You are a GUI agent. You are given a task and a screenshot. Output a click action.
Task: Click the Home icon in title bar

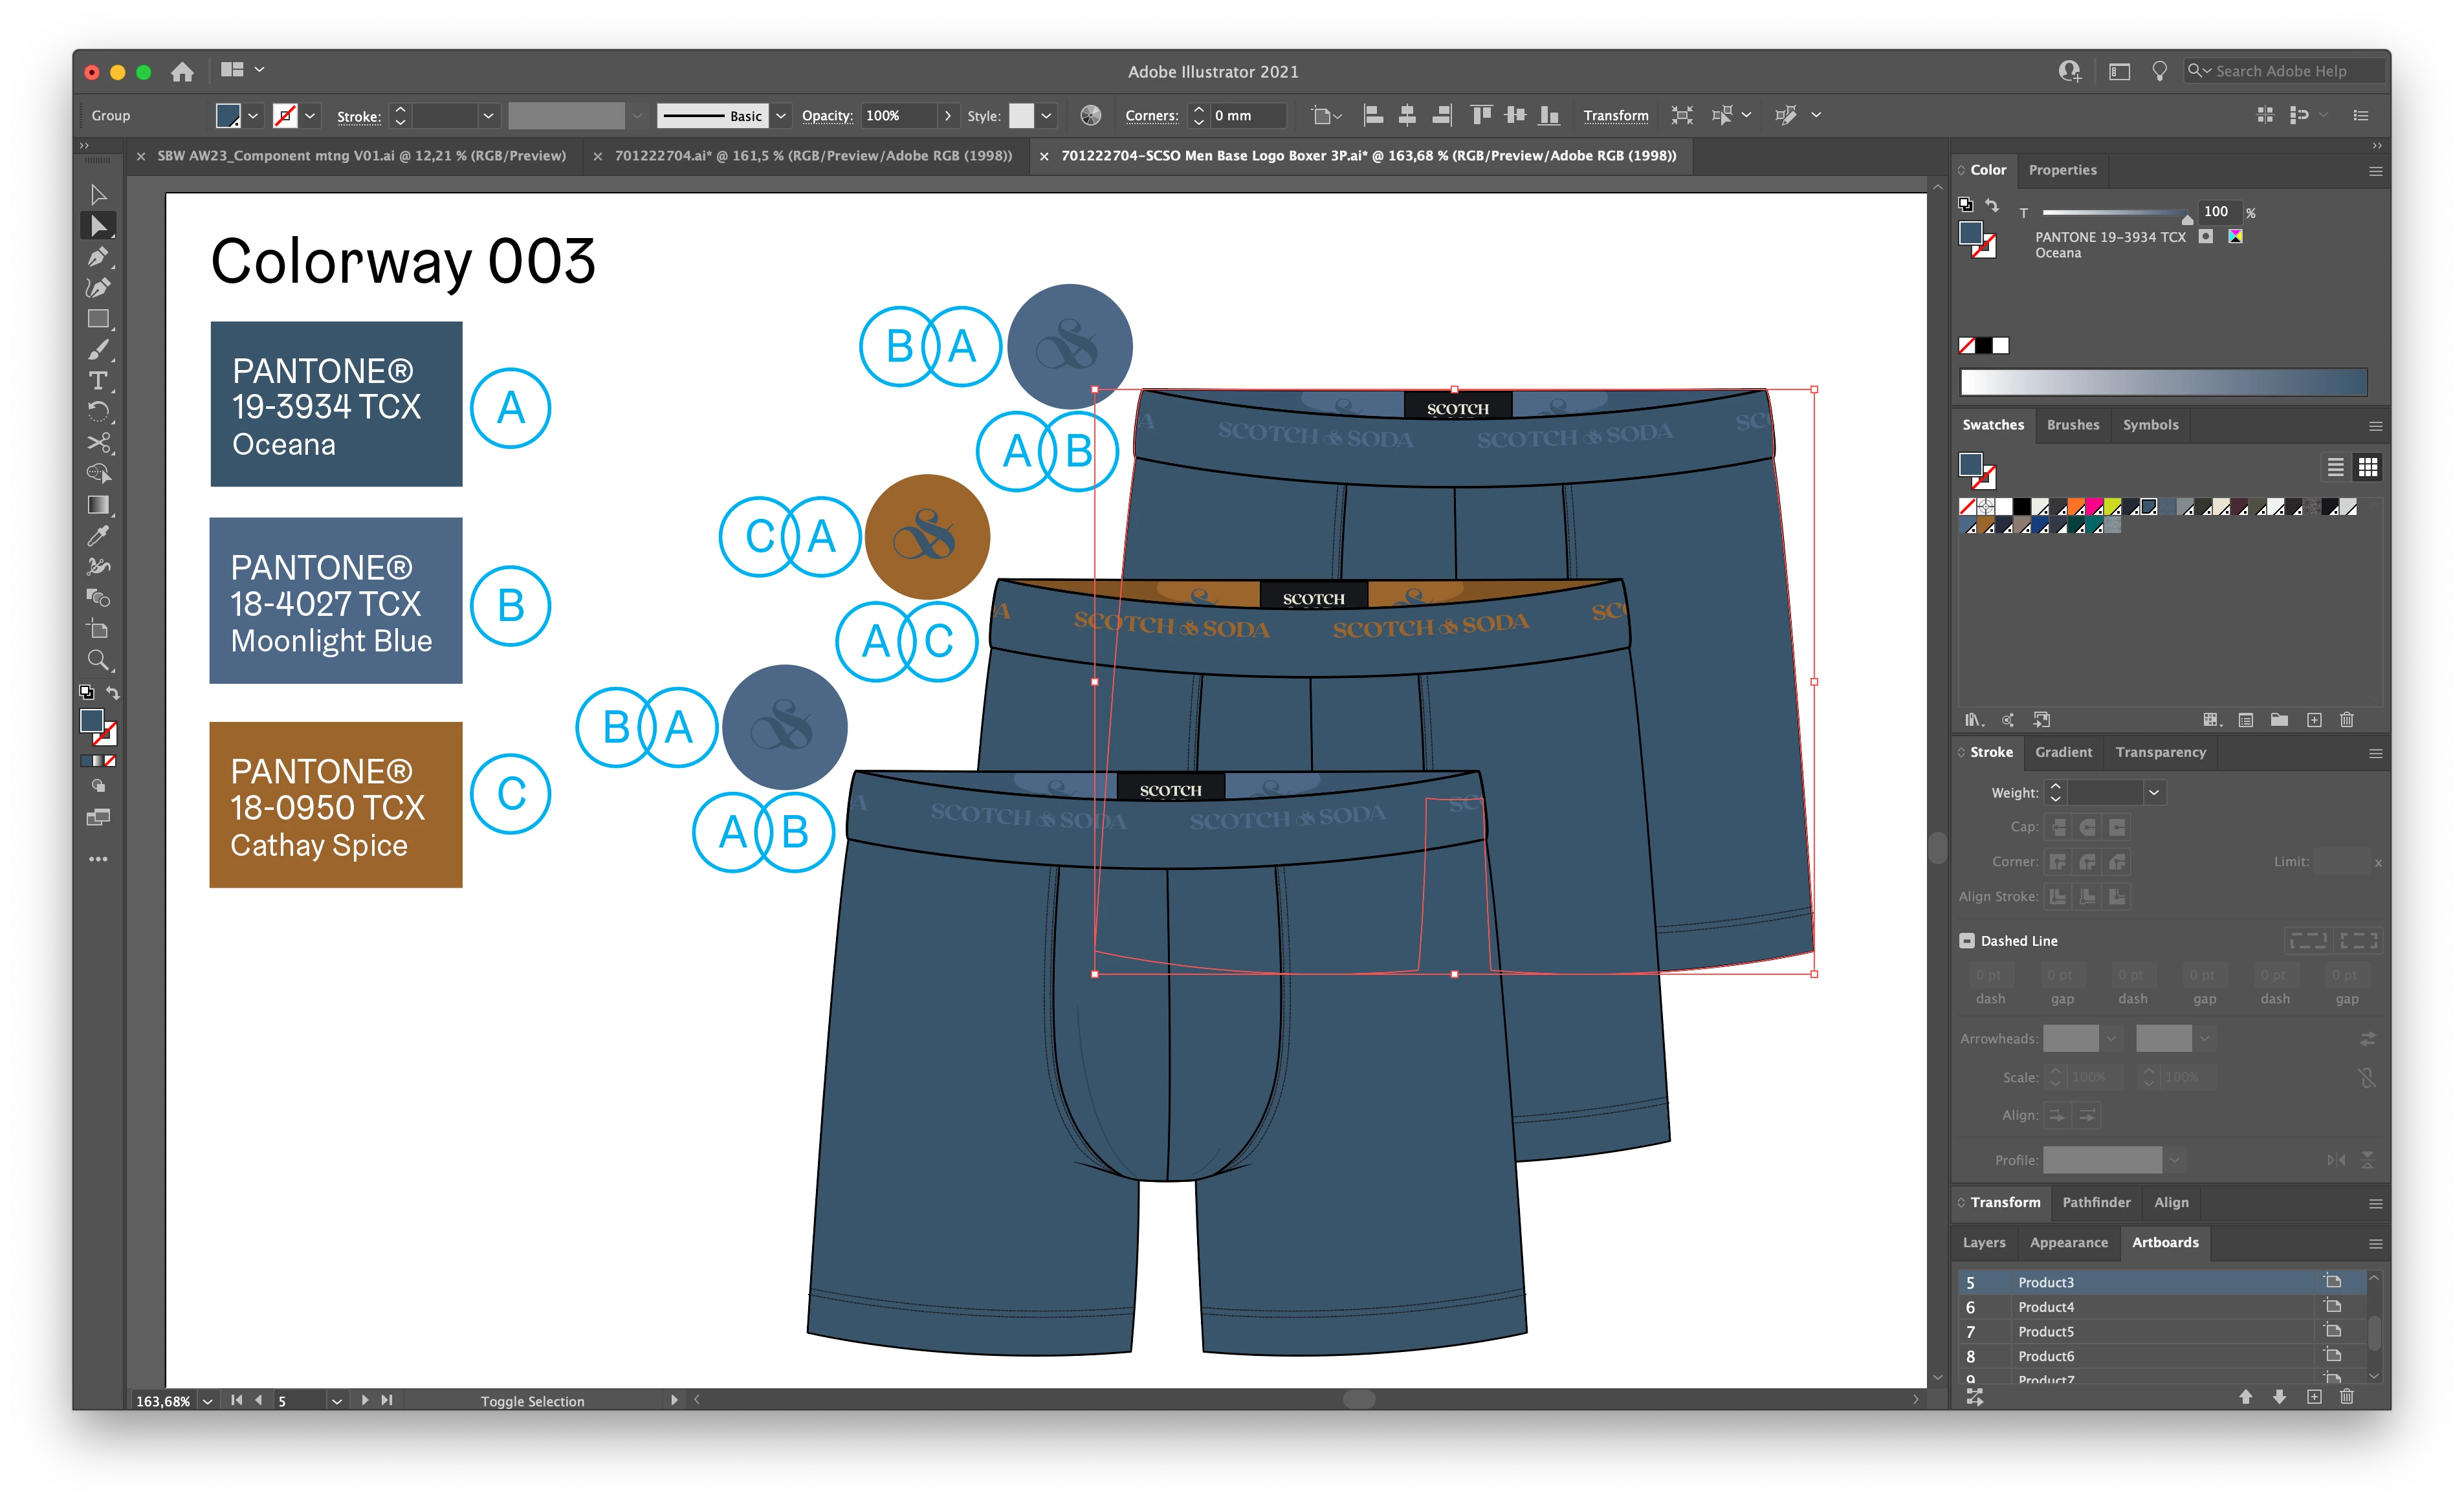coord(182,71)
